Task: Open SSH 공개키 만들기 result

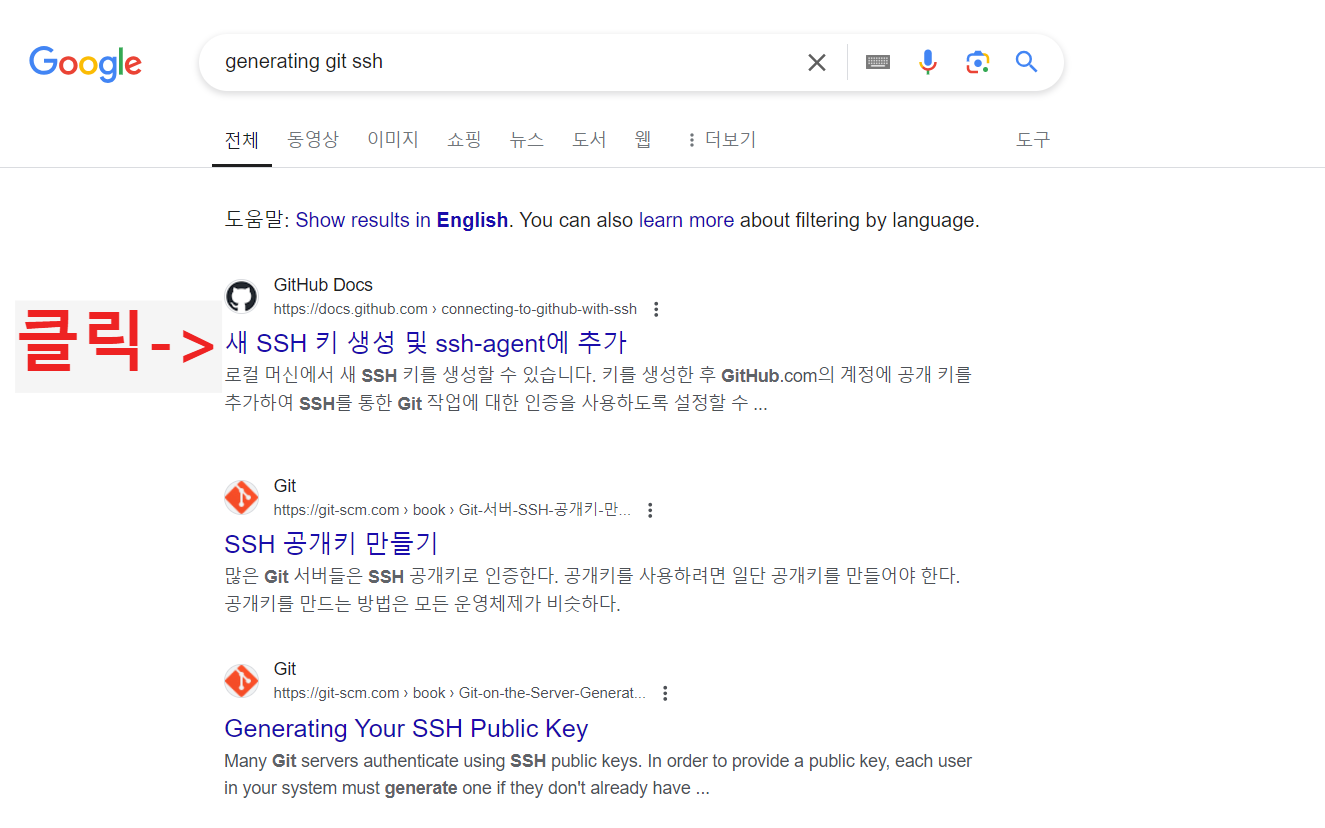Action: tap(331, 544)
